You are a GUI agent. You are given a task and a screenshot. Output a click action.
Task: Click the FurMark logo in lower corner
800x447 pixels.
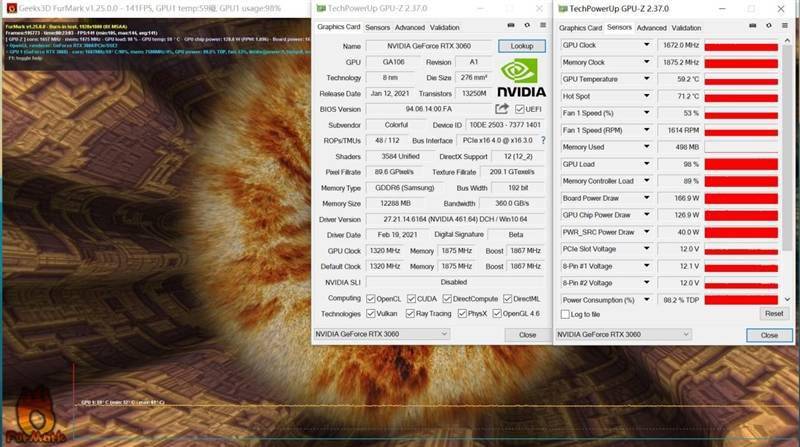coord(35,417)
